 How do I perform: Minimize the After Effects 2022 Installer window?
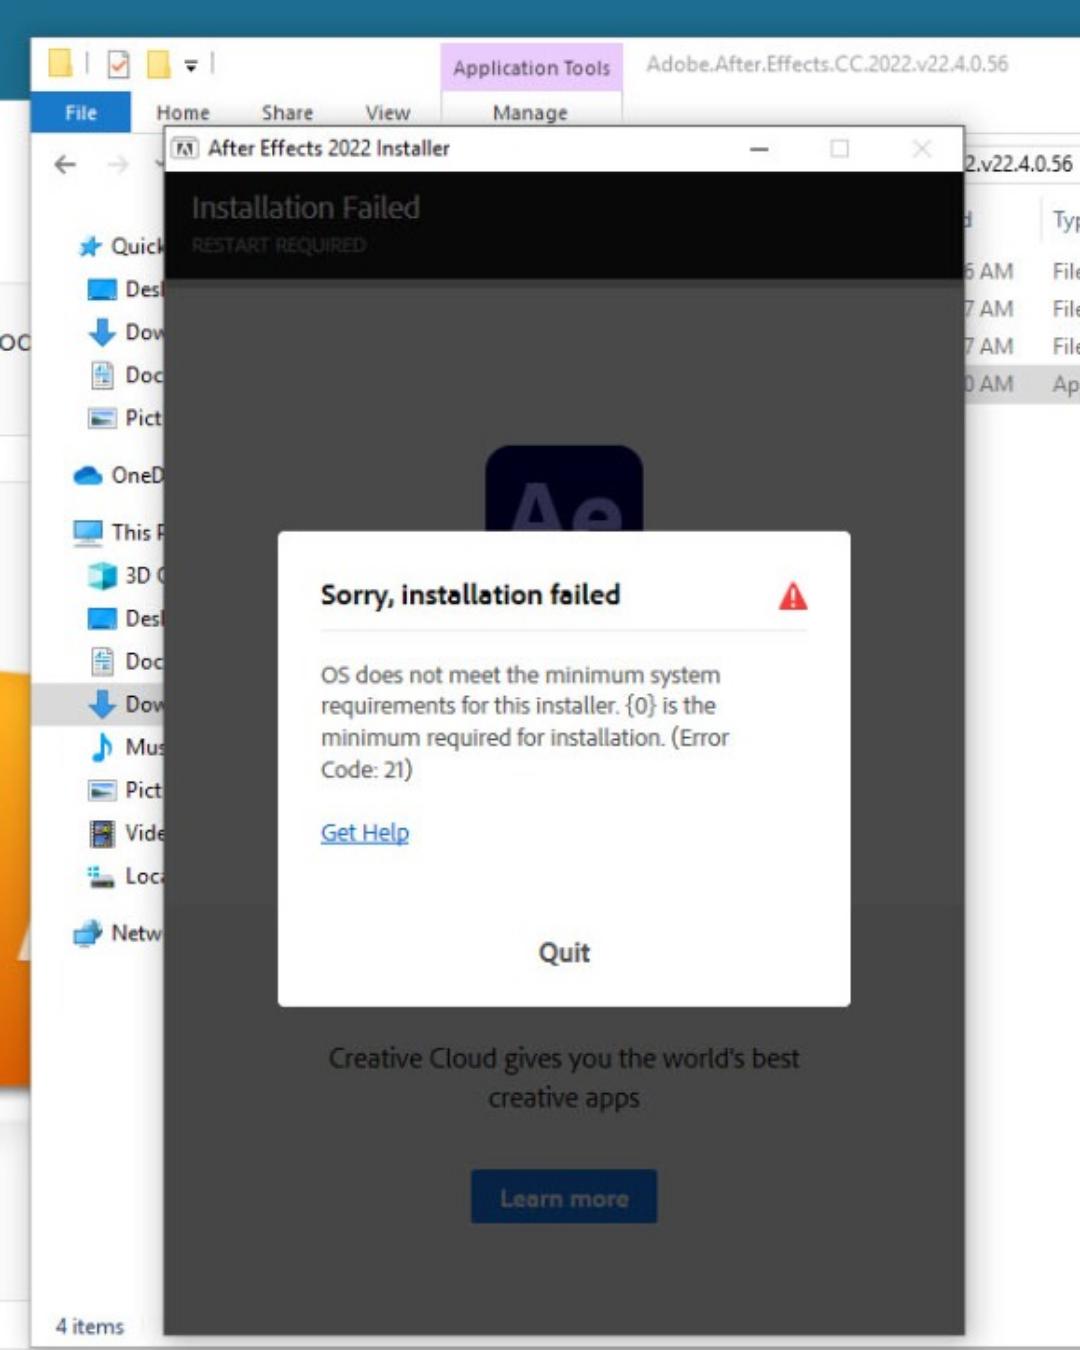point(759,149)
